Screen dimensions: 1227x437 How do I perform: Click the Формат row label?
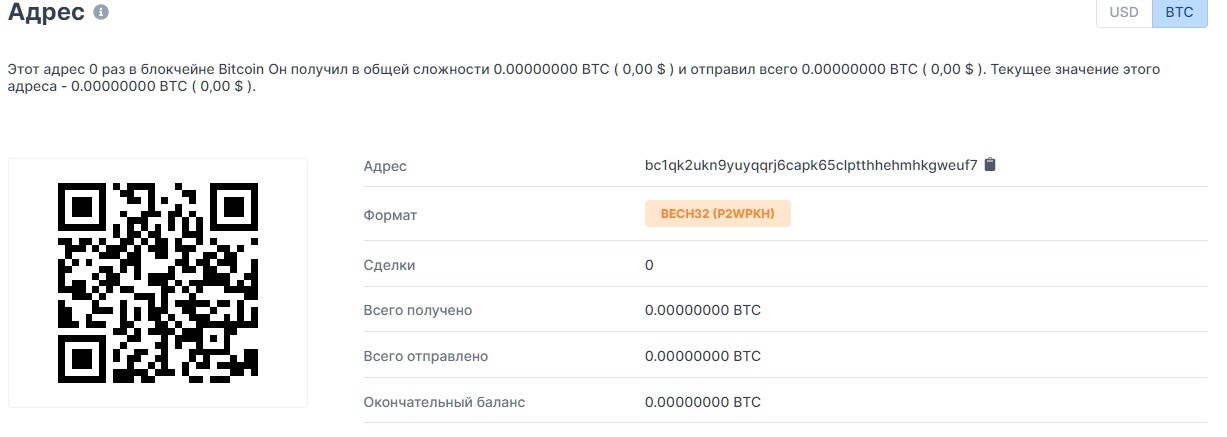pos(390,214)
